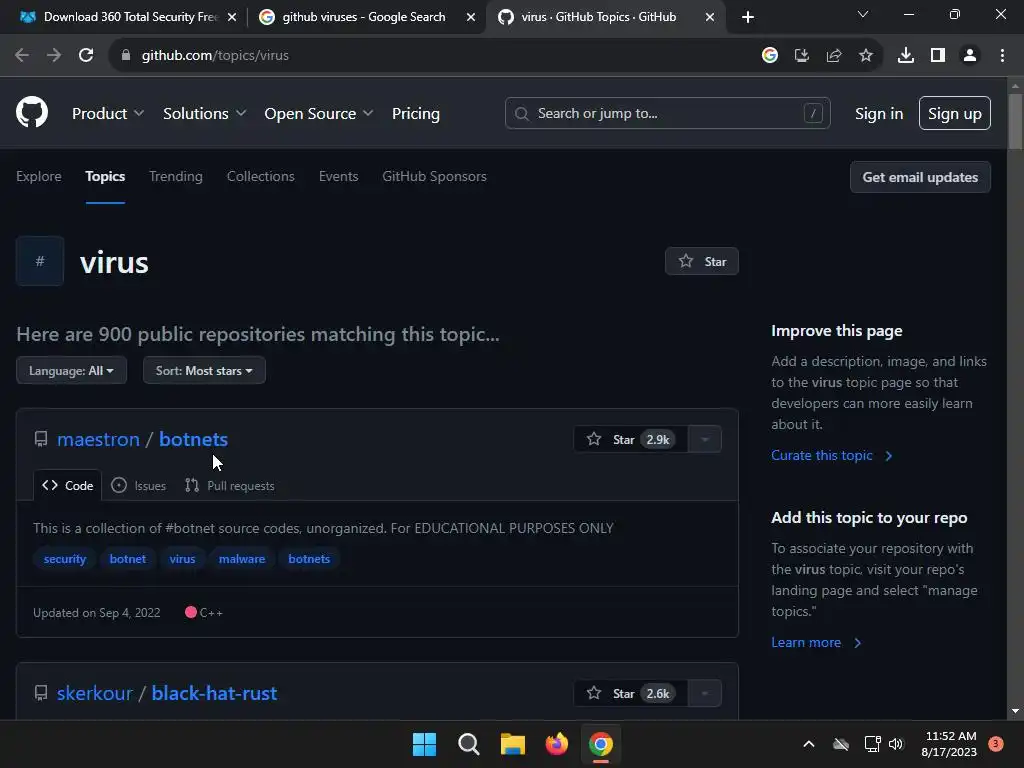Star the maestron/botnets repository
Viewport: 1024px width, 768px height.
point(630,440)
